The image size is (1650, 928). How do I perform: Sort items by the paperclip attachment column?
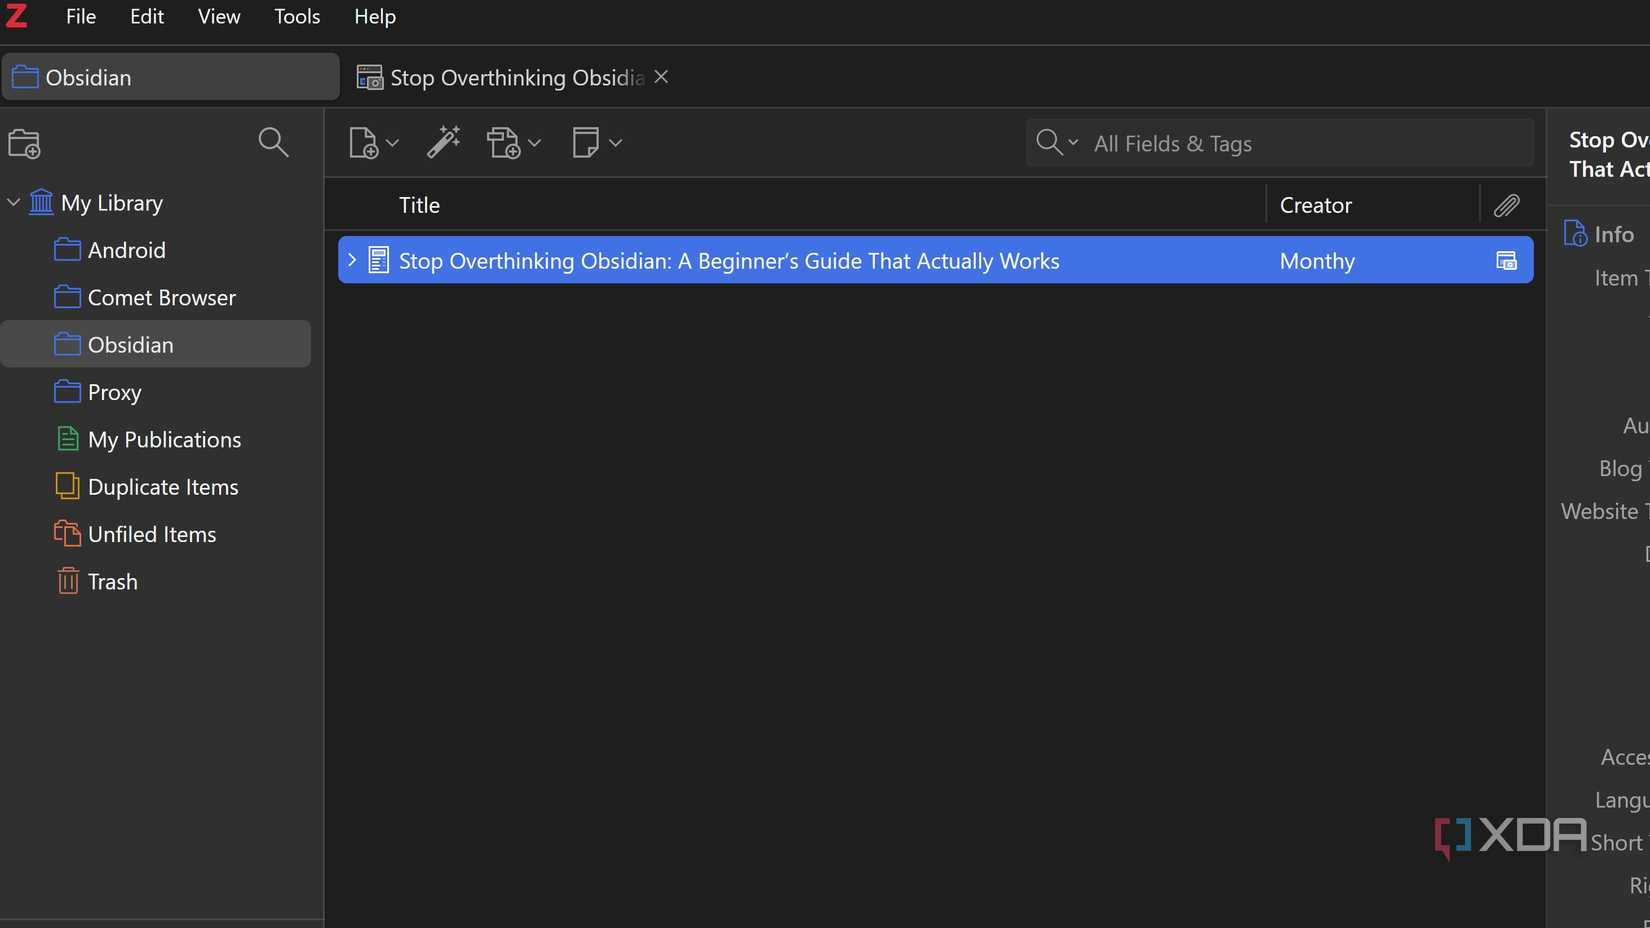[x=1507, y=205]
